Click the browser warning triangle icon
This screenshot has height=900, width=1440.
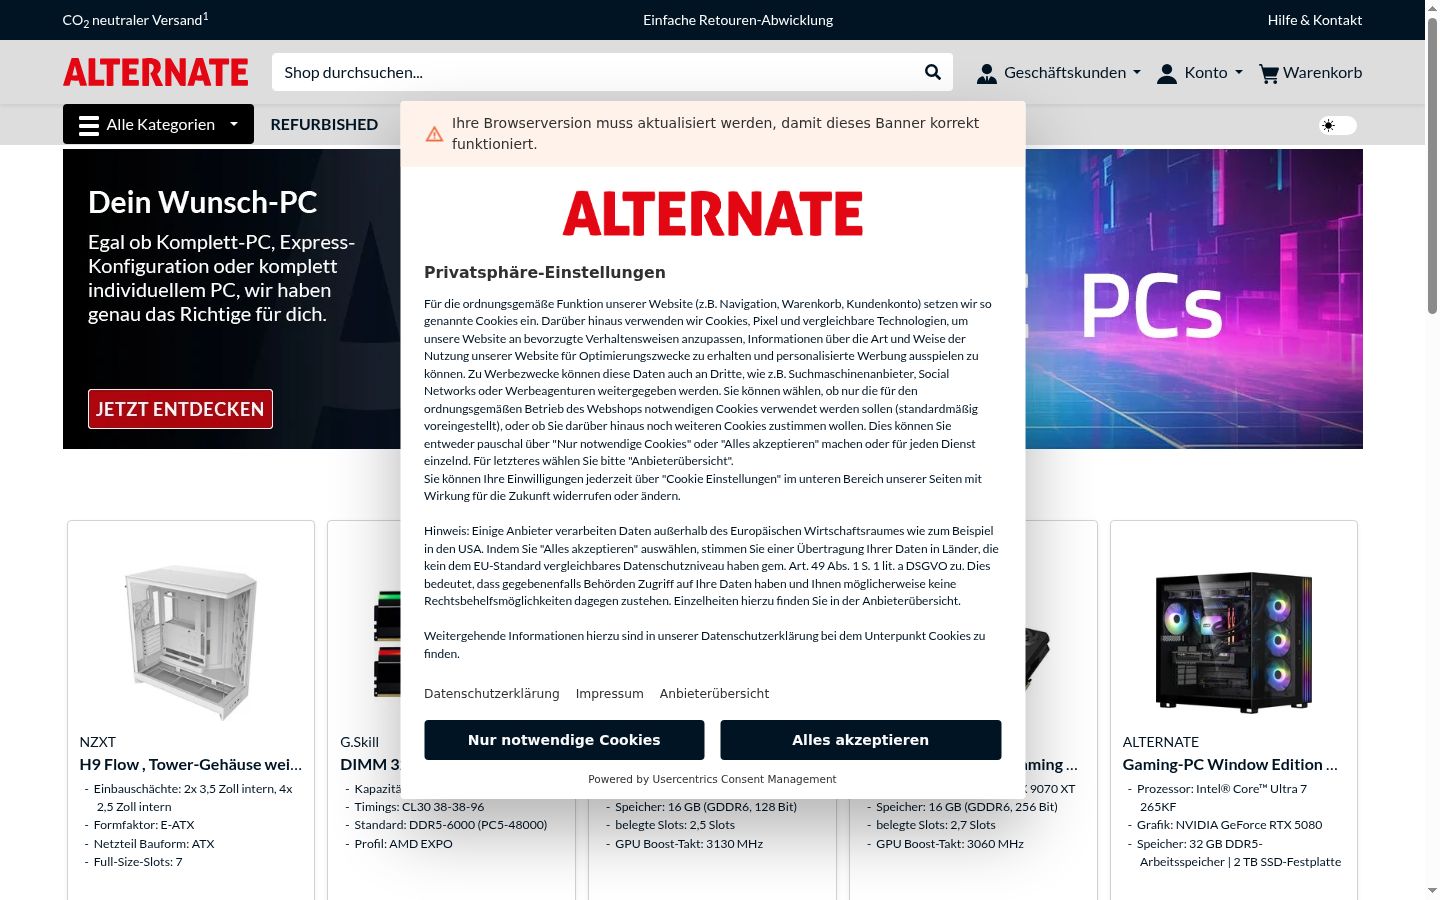click(x=434, y=134)
